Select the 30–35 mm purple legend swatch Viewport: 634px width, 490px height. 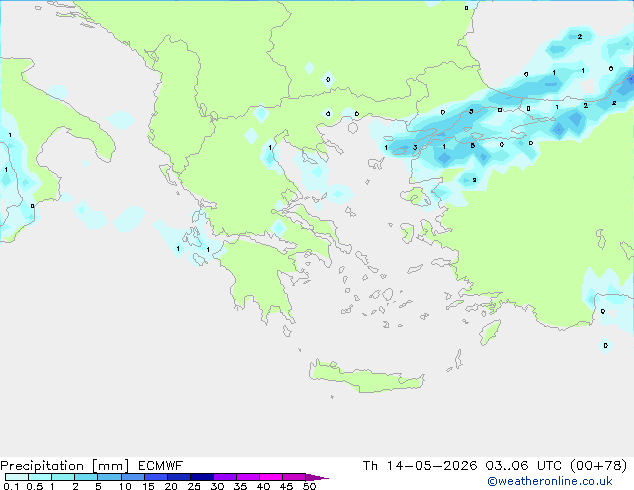click(224, 477)
